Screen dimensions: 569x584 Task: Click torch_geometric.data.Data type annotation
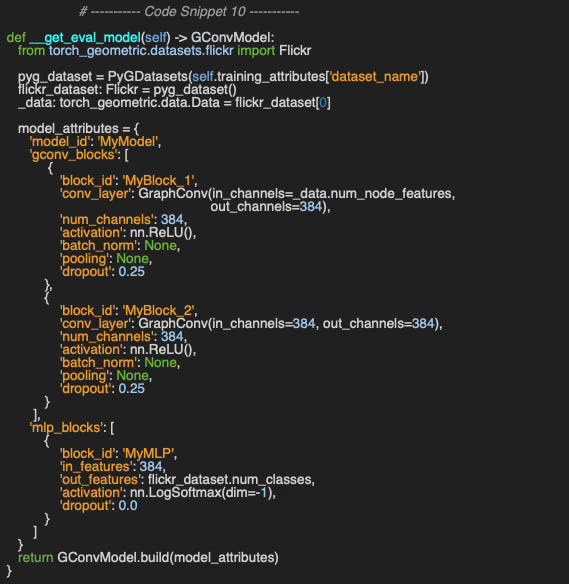tap(140, 103)
